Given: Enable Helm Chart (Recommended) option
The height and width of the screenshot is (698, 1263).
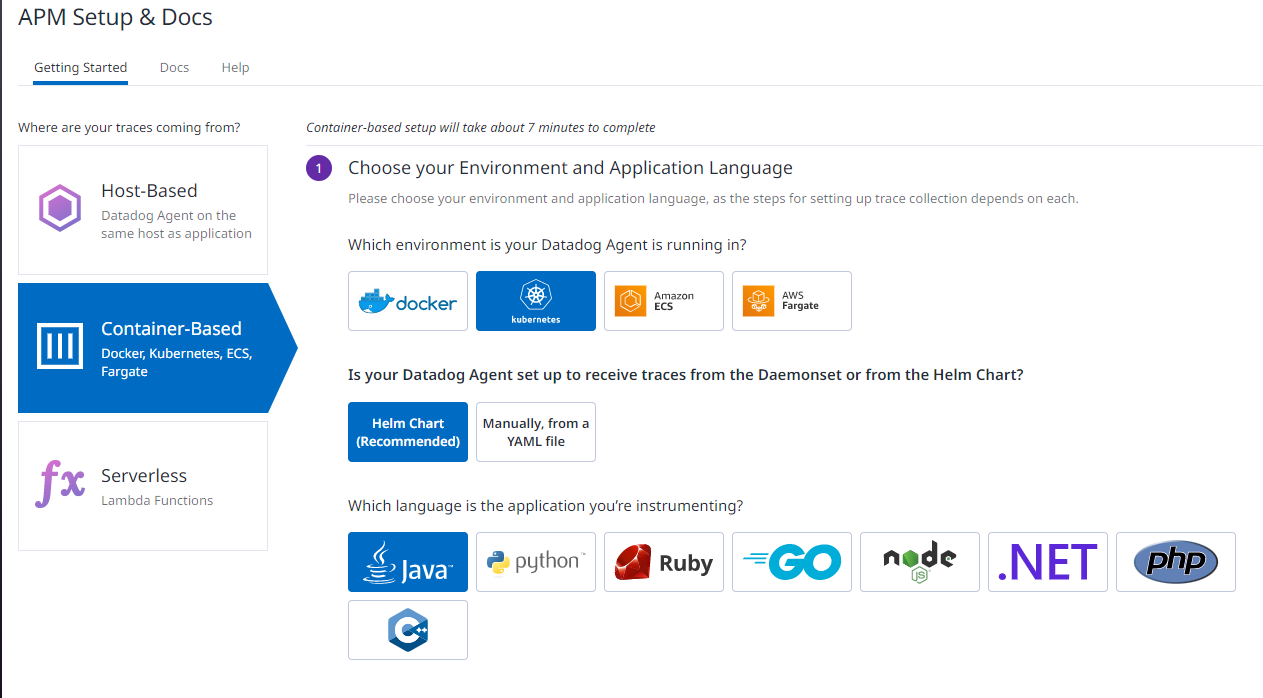Looking at the screenshot, I should [x=407, y=431].
